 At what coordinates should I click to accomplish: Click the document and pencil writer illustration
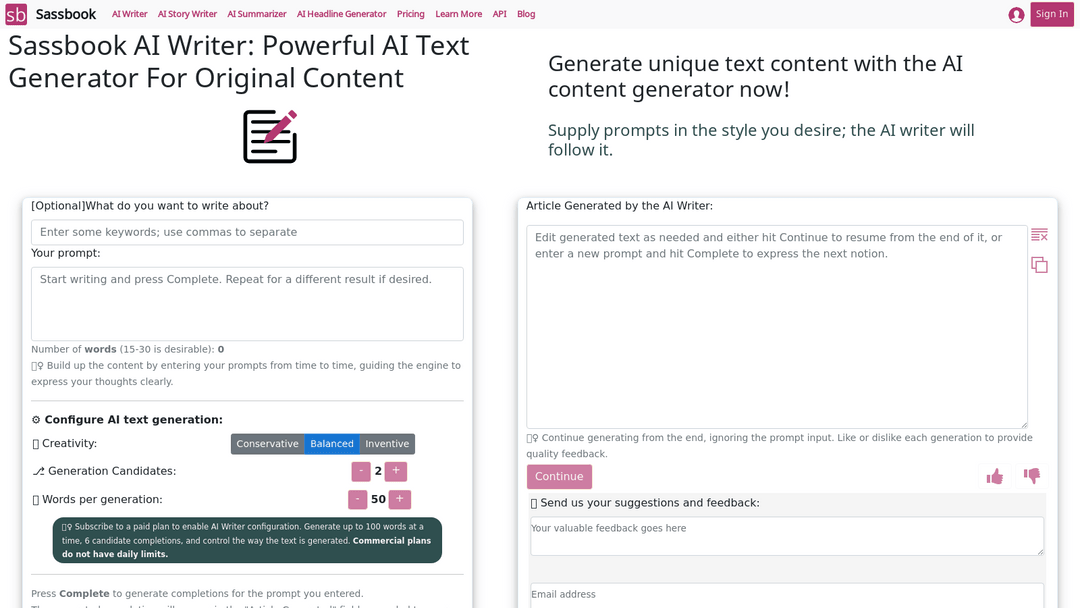[x=270, y=136]
